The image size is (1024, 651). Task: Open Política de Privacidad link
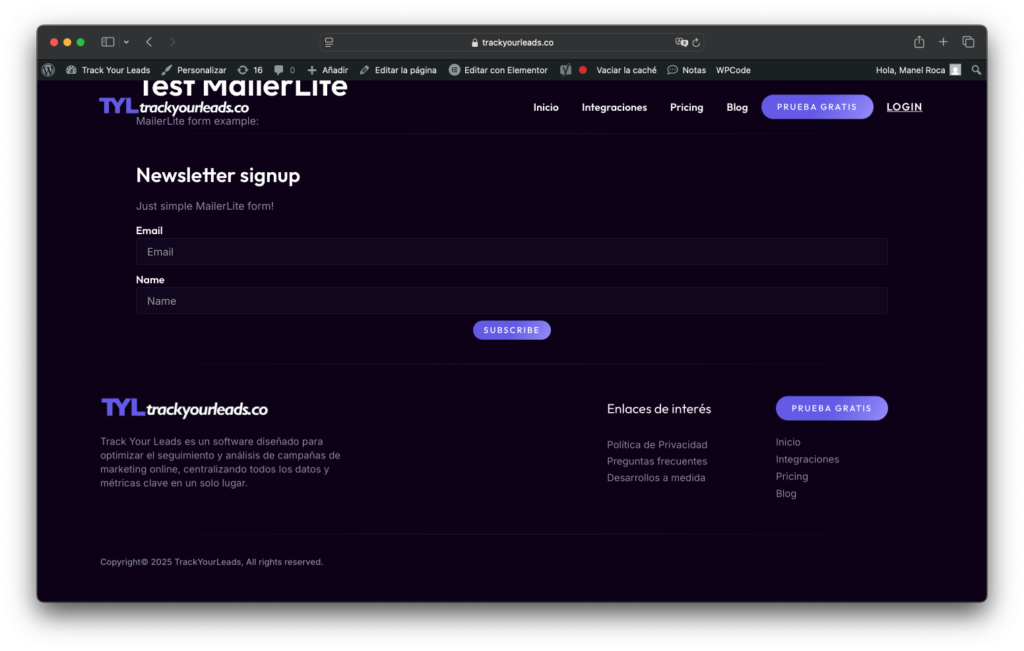pyautogui.click(x=657, y=445)
